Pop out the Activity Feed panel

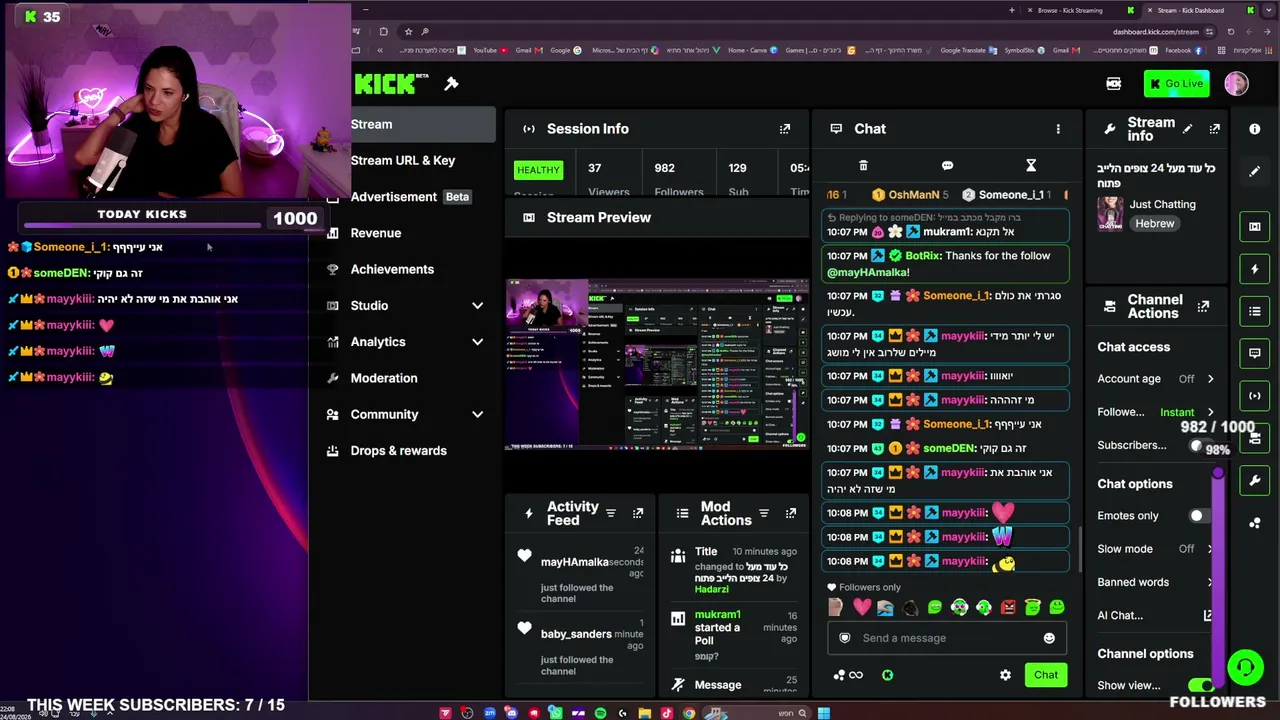coord(638,514)
